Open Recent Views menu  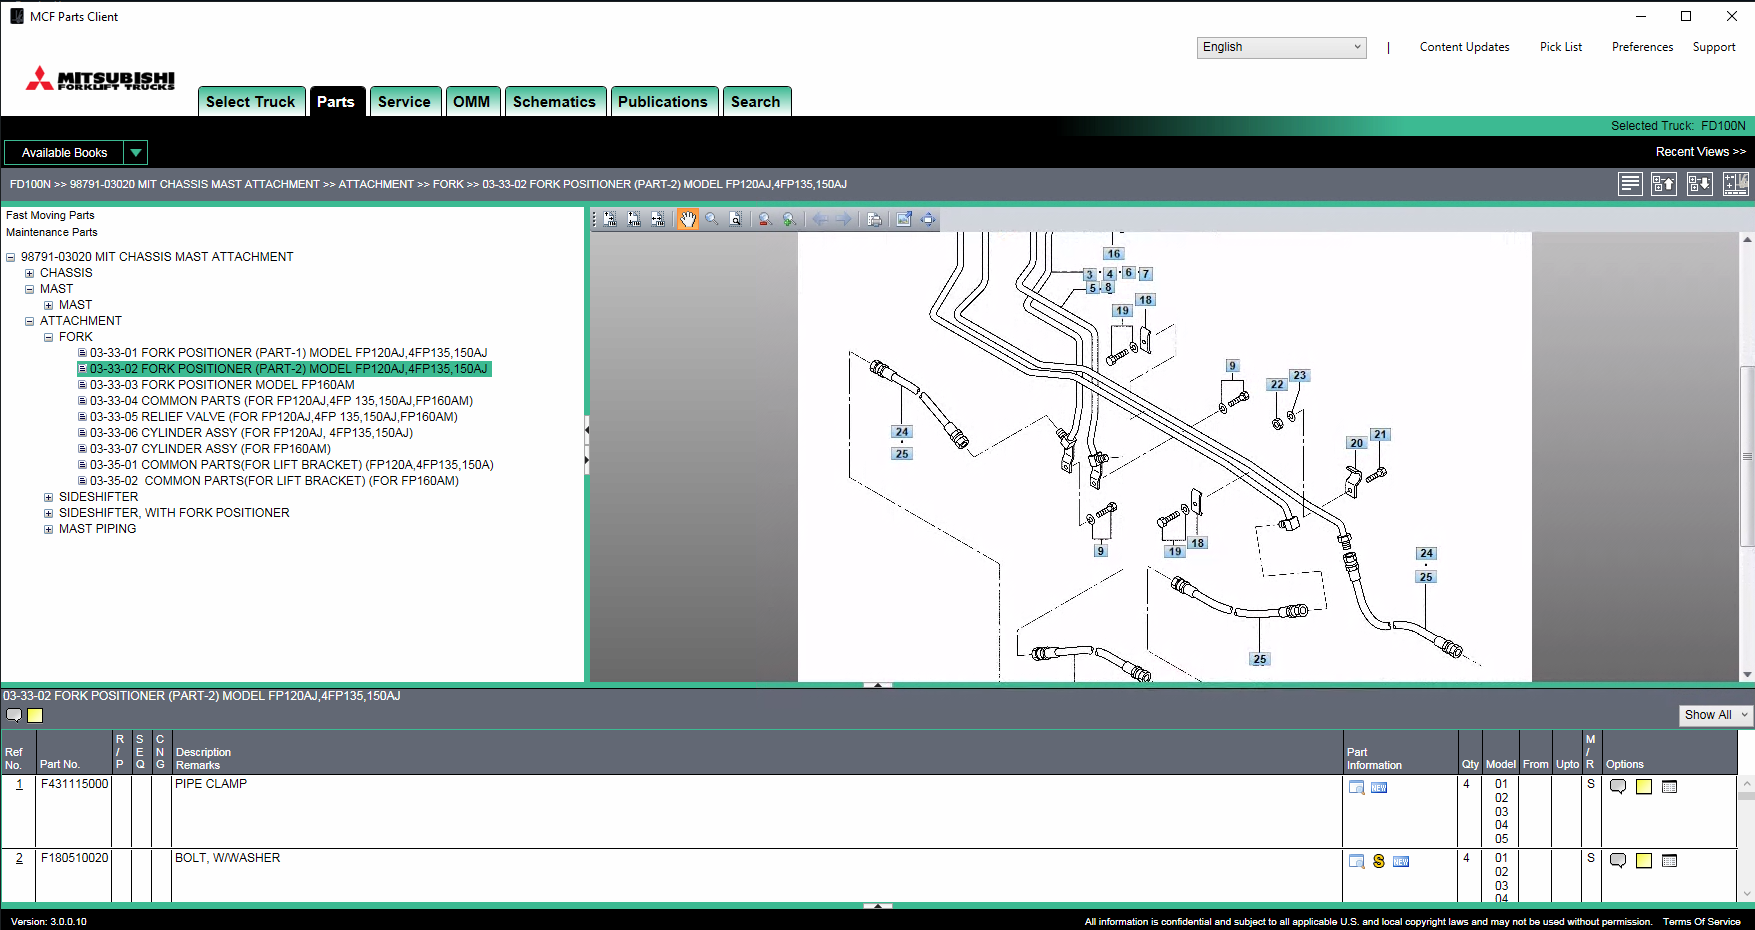click(x=1701, y=152)
